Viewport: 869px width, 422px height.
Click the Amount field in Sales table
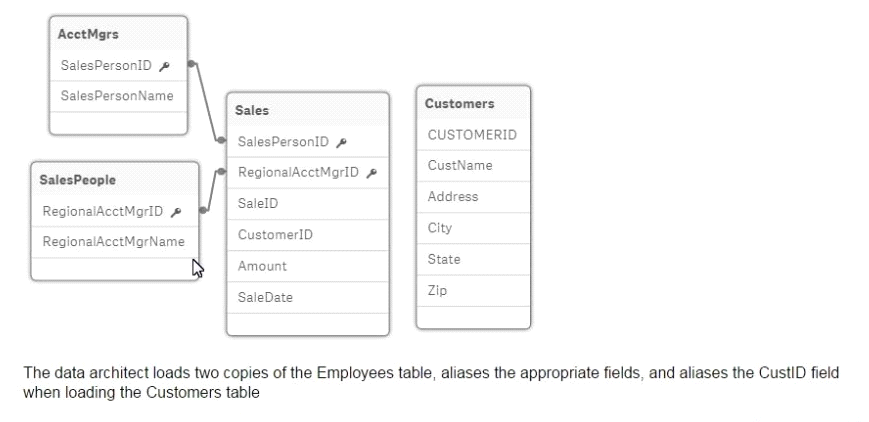[x=308, y=266]
